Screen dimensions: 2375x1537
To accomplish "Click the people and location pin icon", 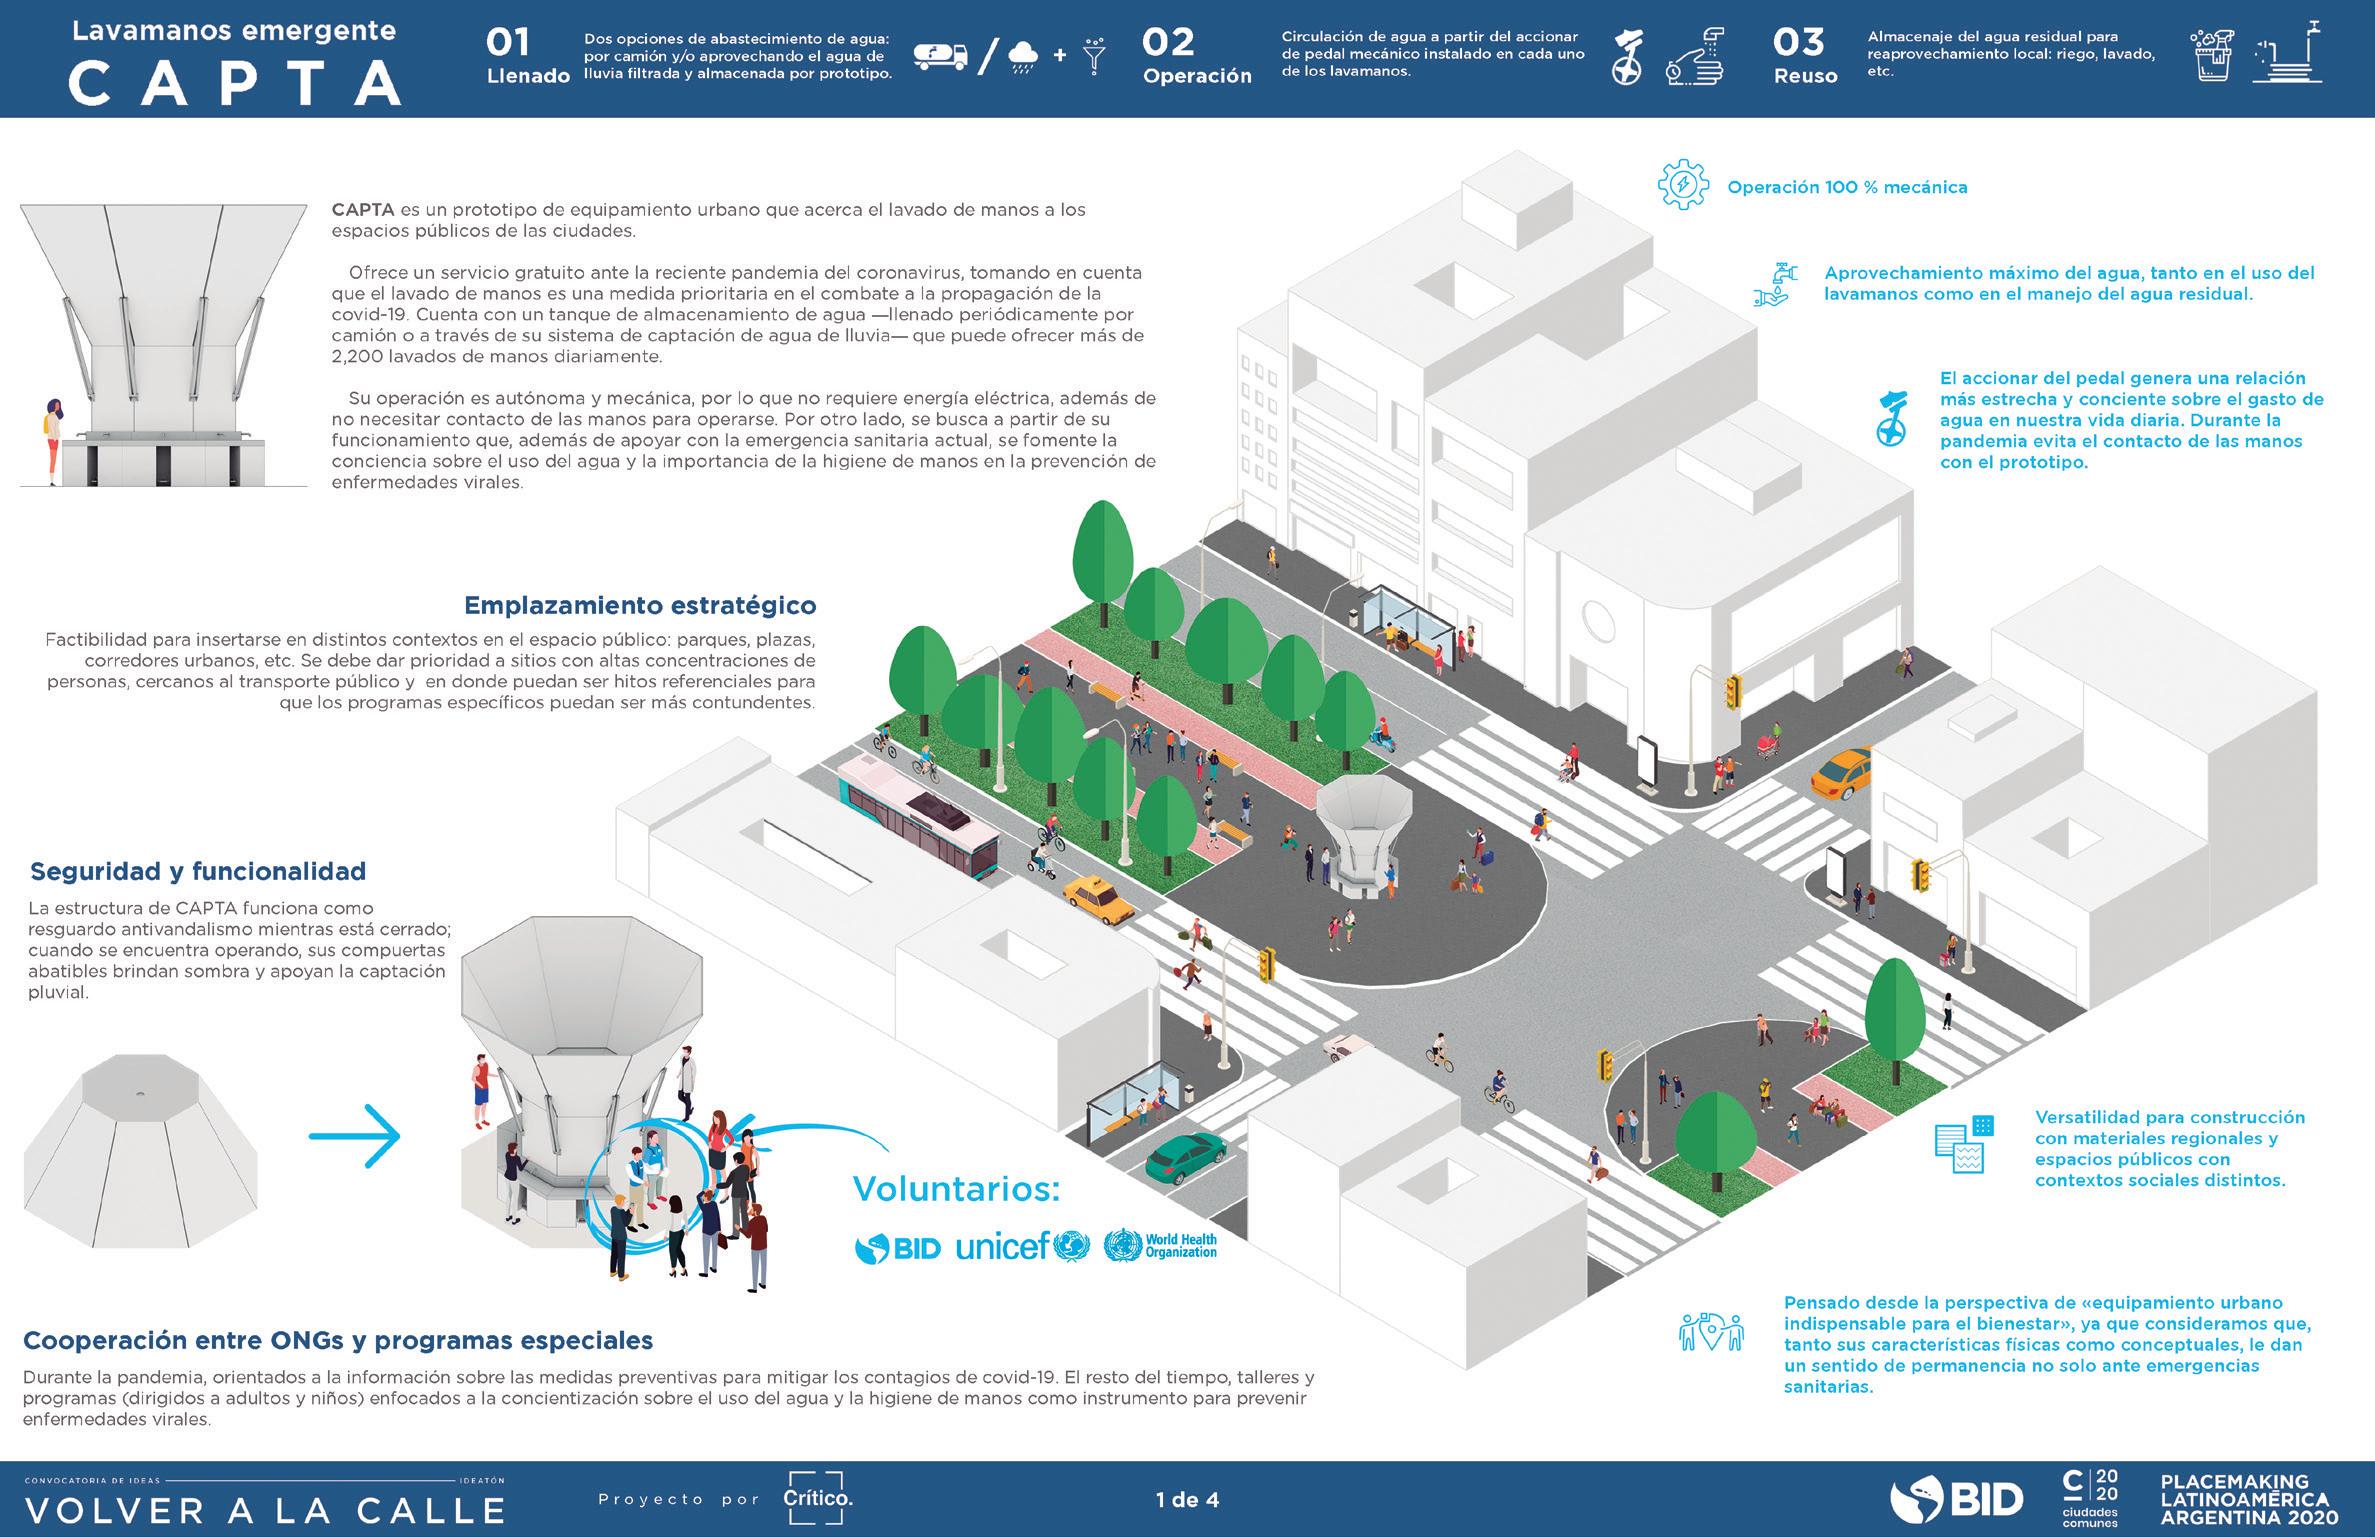I will click(1711, 1331).
